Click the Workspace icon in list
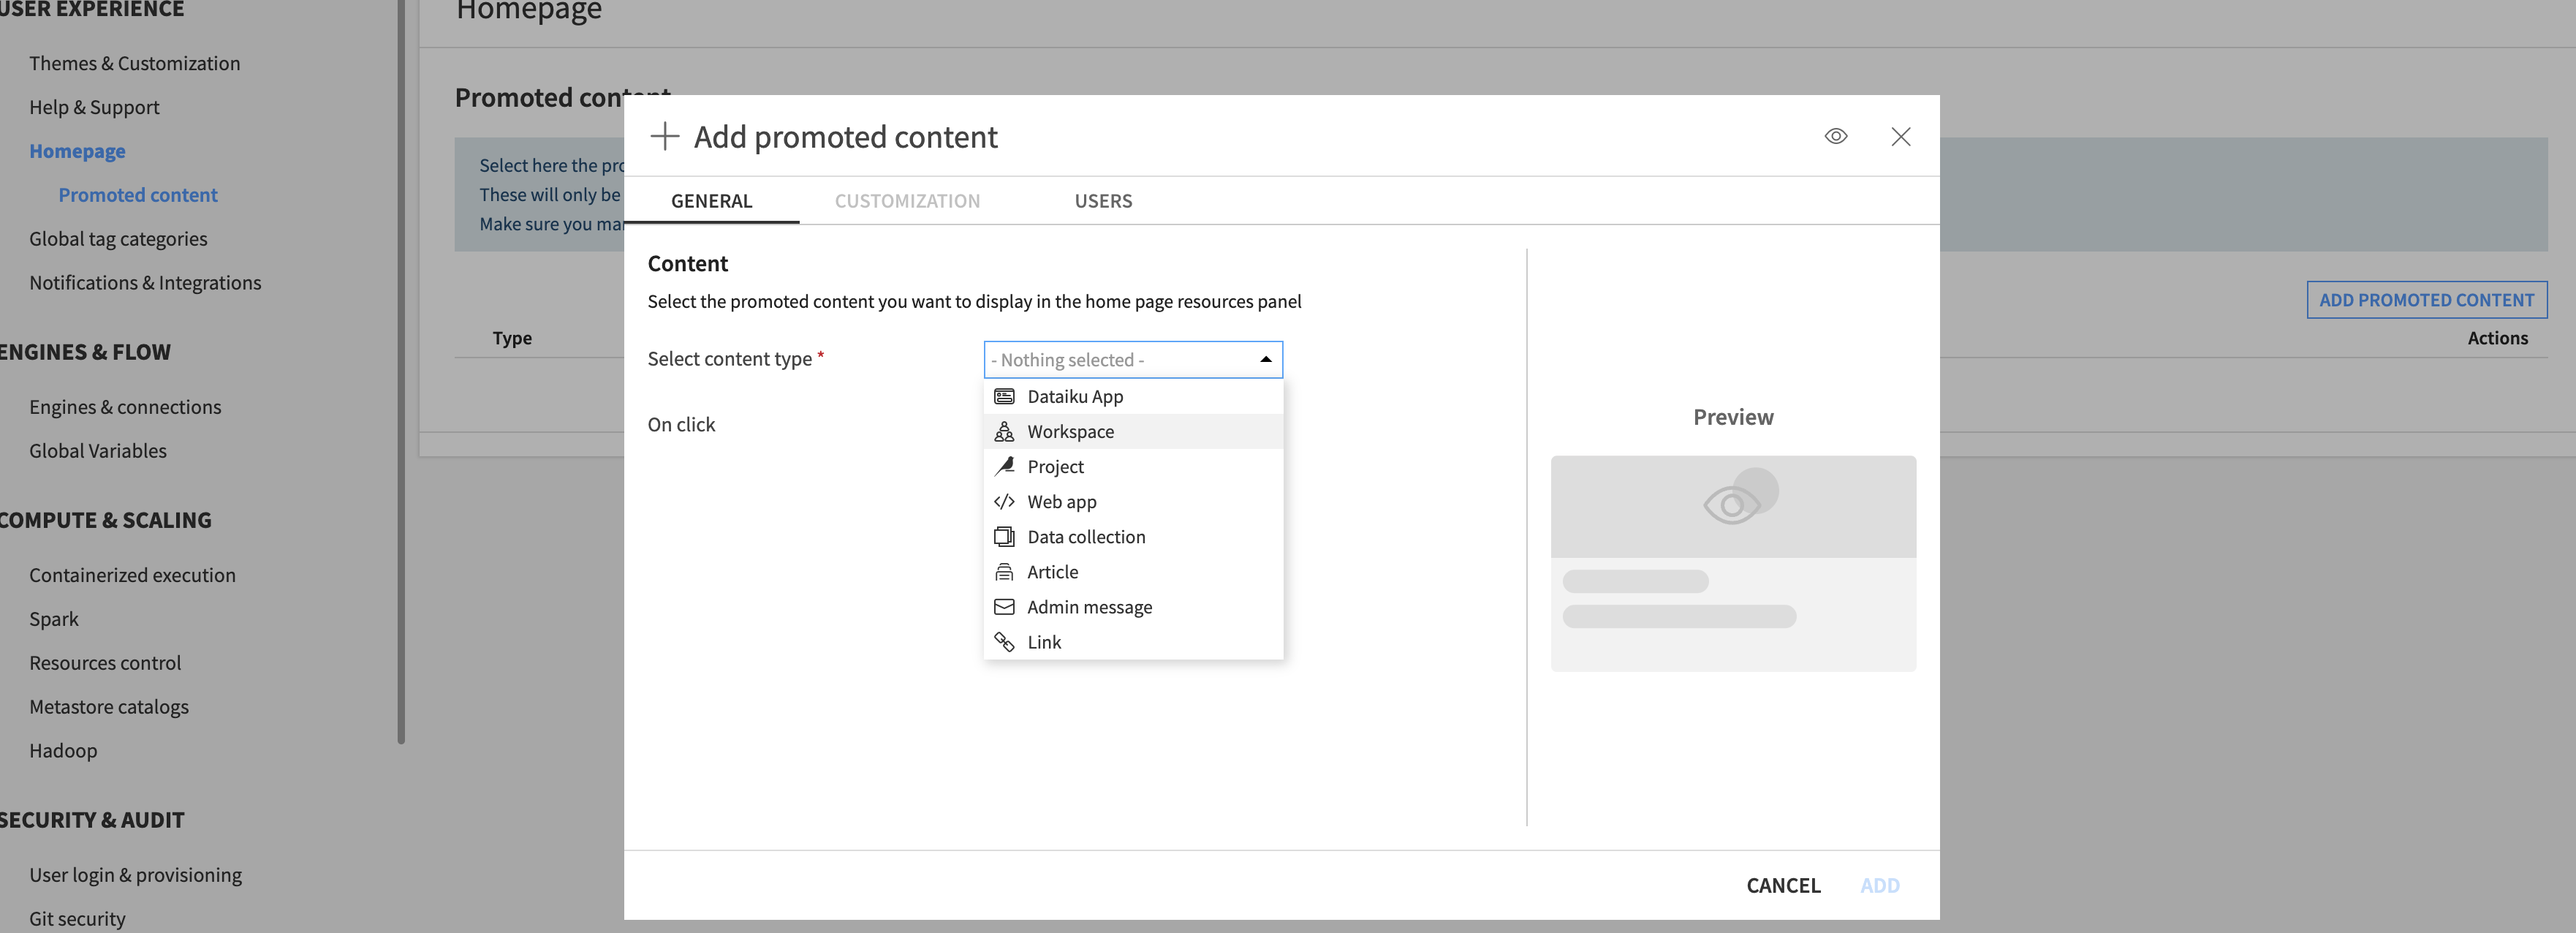Screen dimensions: 2576x933 1004,431
